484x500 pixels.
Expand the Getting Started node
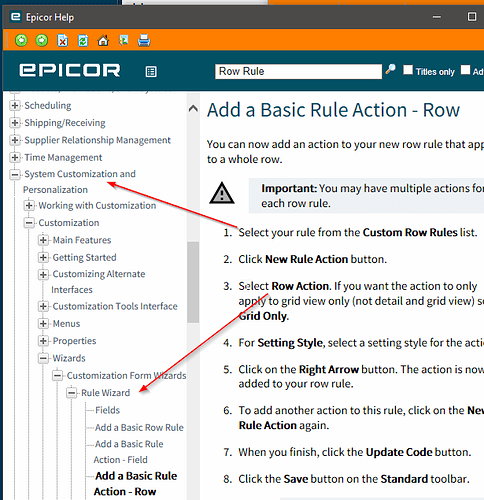pos(43,258)
